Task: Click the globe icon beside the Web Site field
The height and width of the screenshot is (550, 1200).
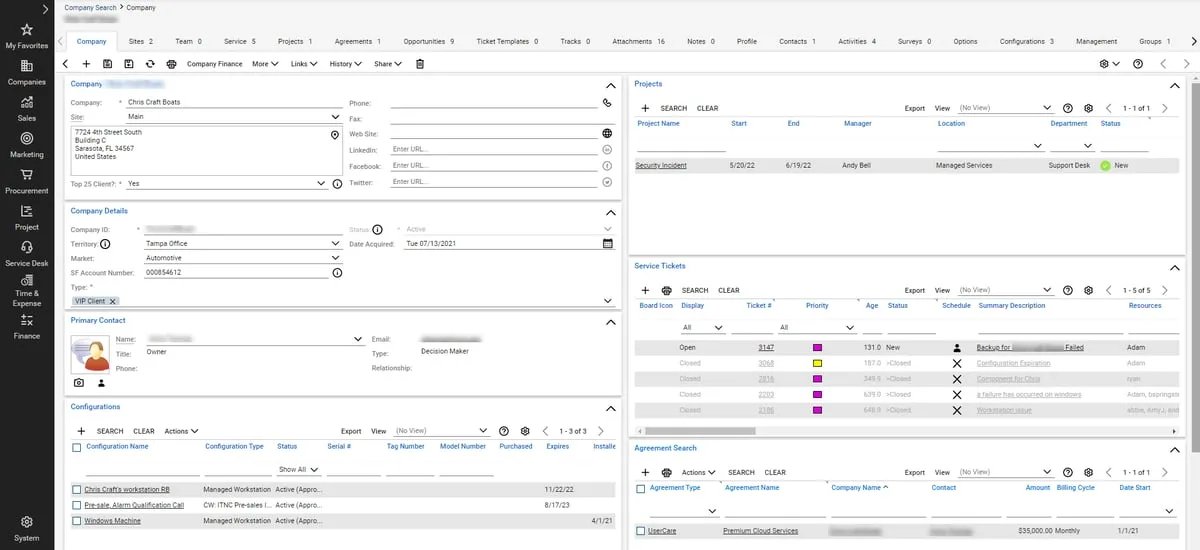Action: 607,133
